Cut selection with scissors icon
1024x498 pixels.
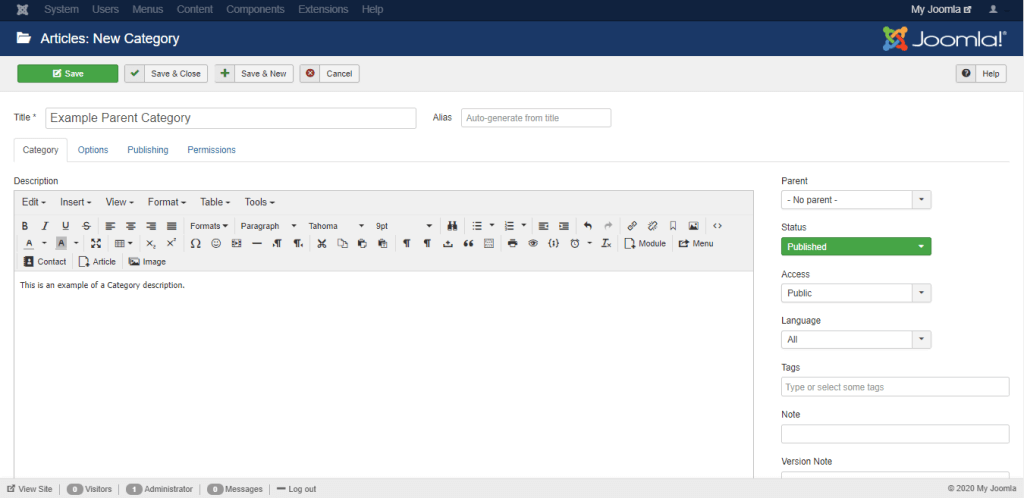tap(321, 243)
